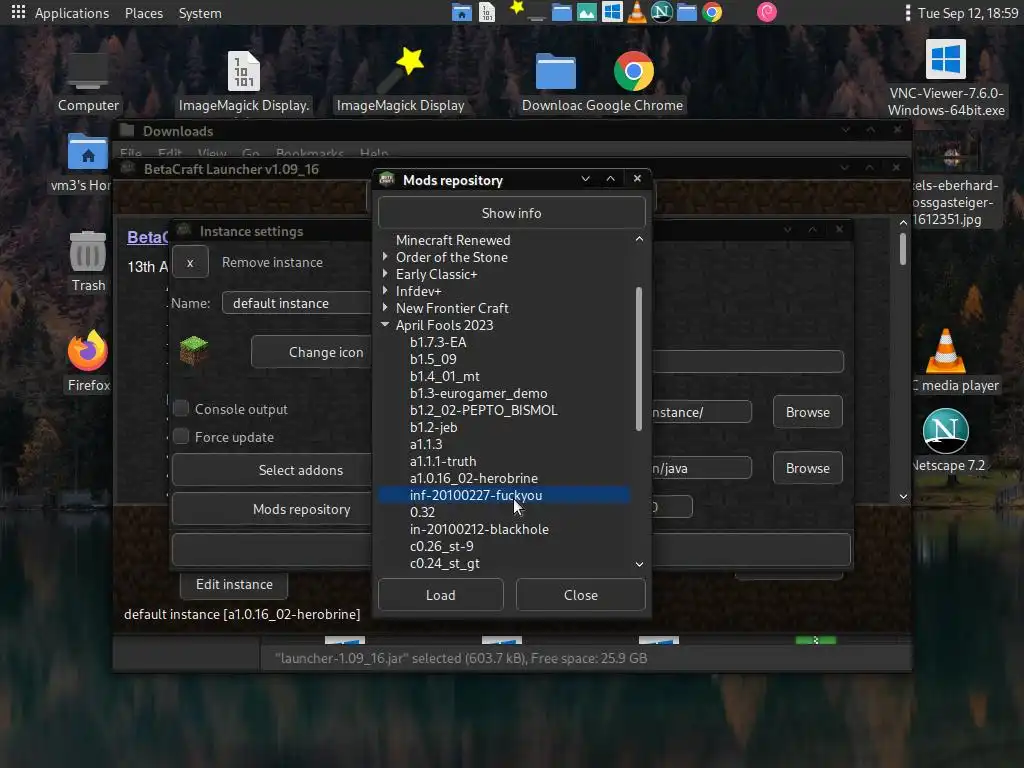Click Close in Mods repository dialog
Screen dimensions: 1024x768
pos(581,595)
